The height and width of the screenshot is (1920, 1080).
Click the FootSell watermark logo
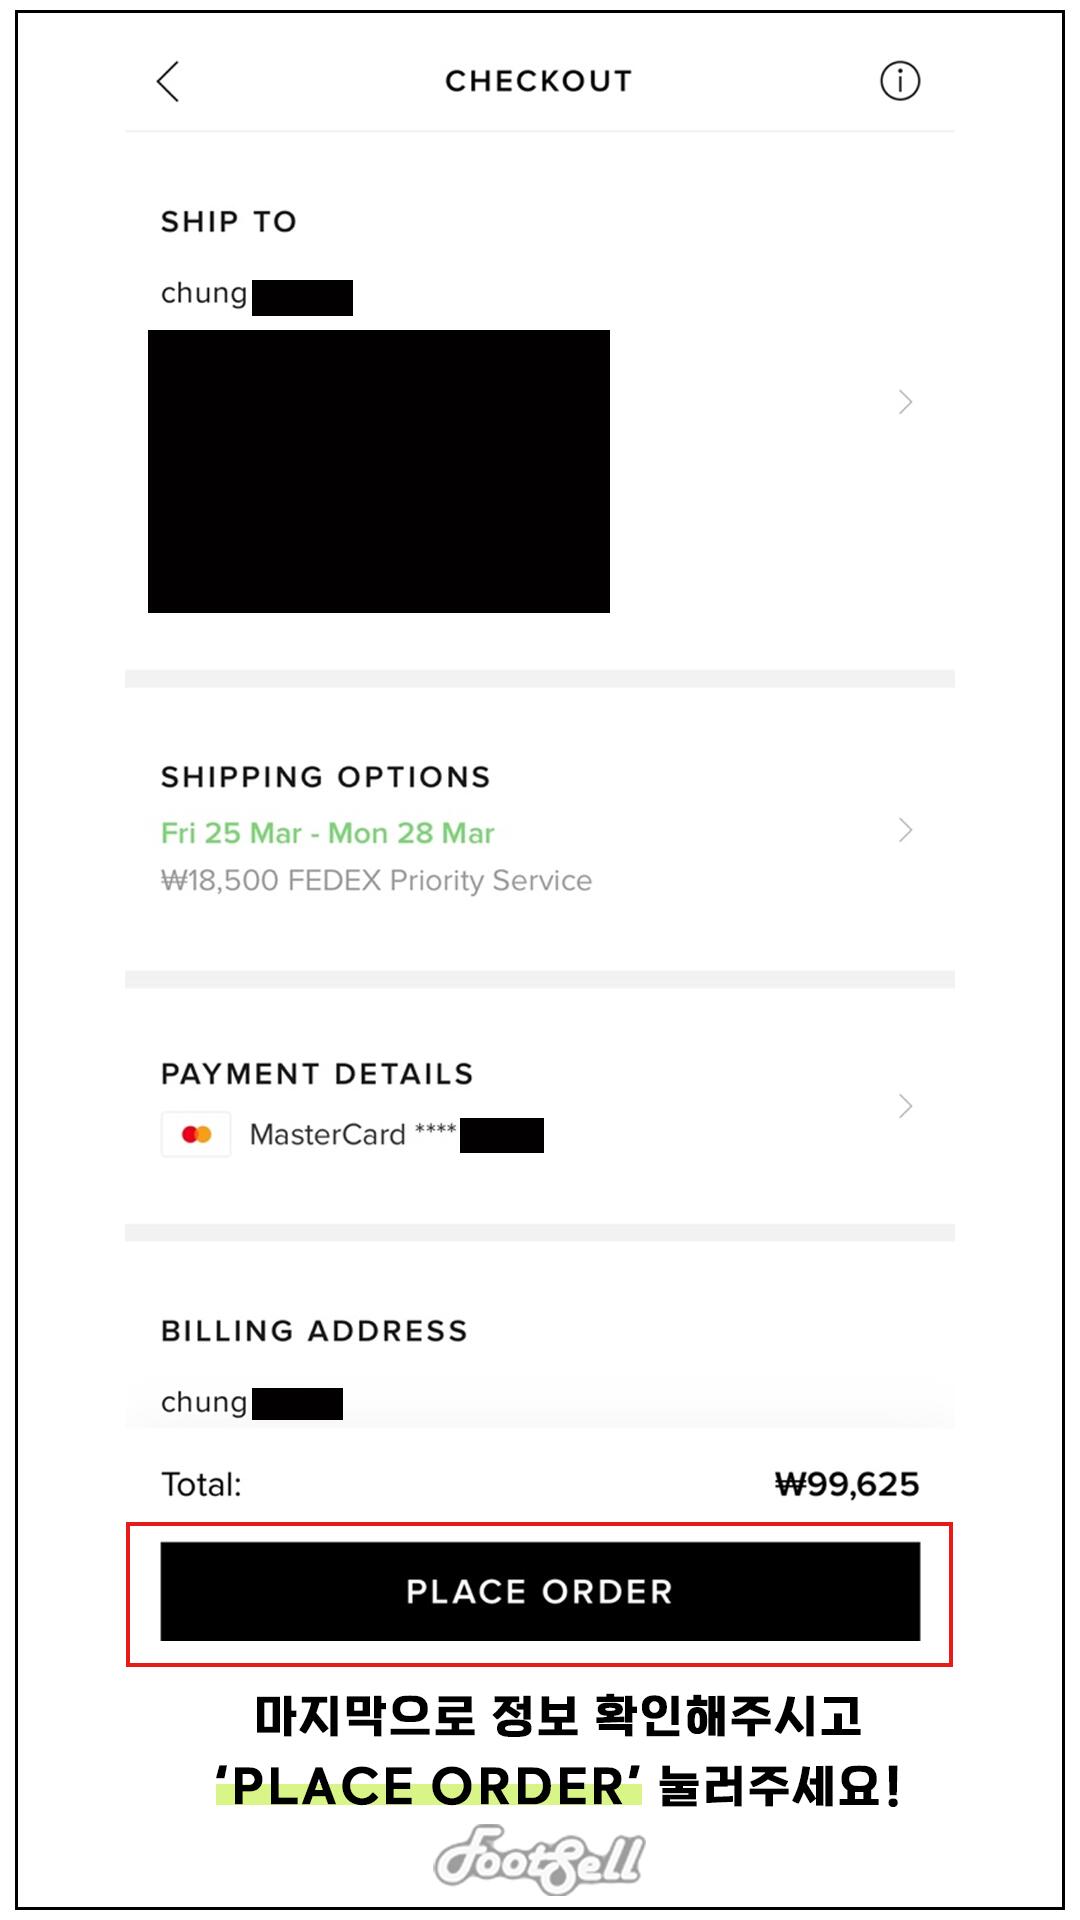(539, 1859)
